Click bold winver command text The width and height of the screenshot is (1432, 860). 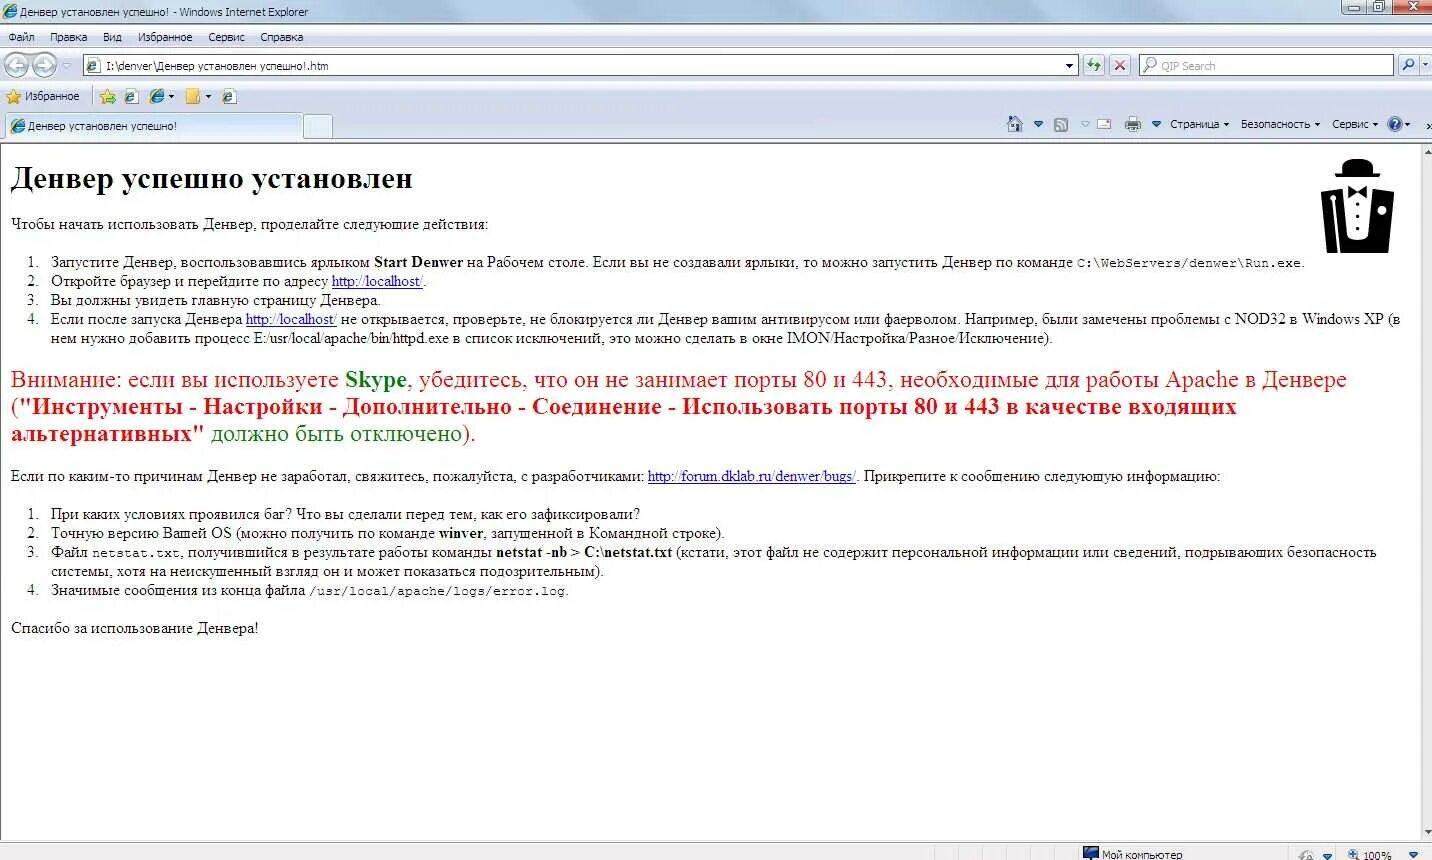point(460,533)
